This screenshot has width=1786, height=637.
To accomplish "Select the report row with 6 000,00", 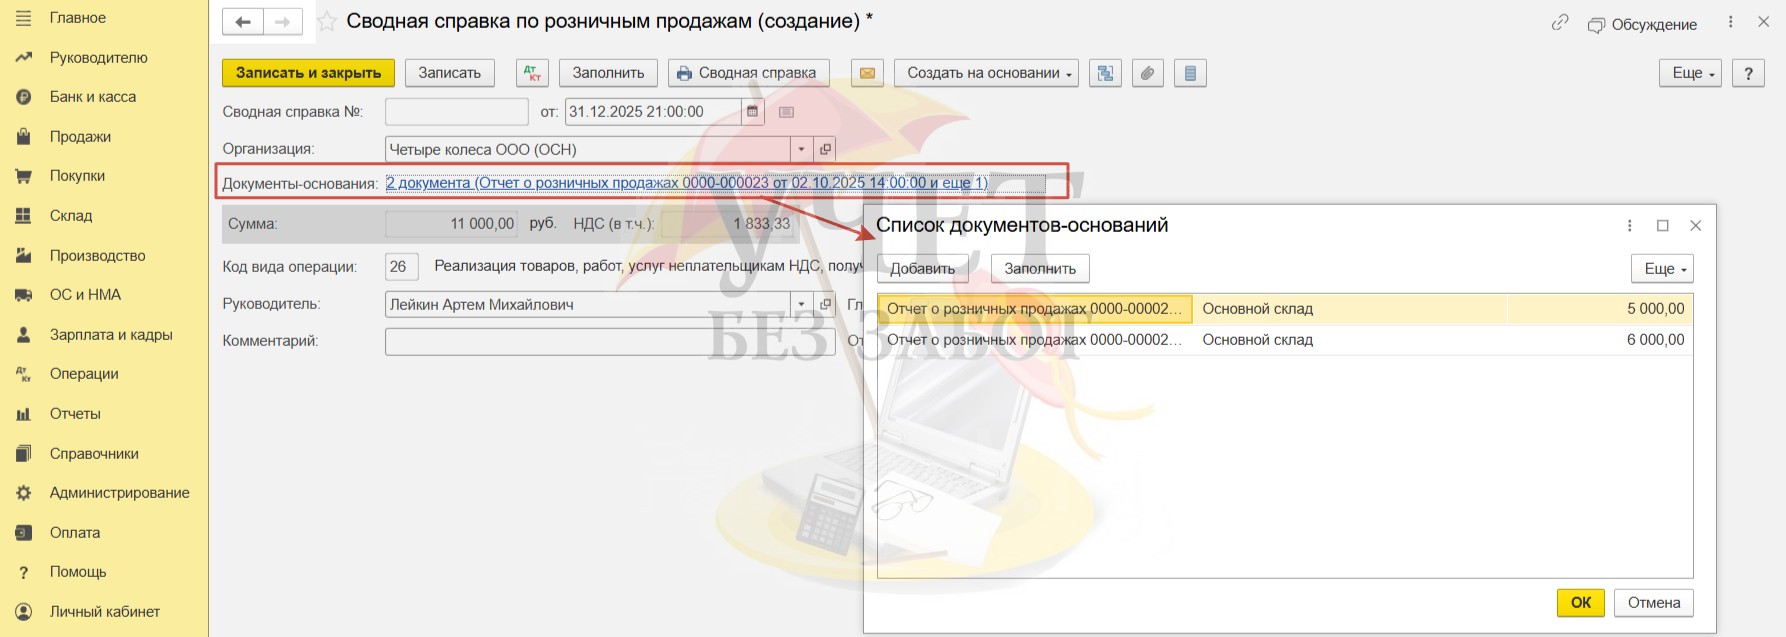I will point(1285,340).
